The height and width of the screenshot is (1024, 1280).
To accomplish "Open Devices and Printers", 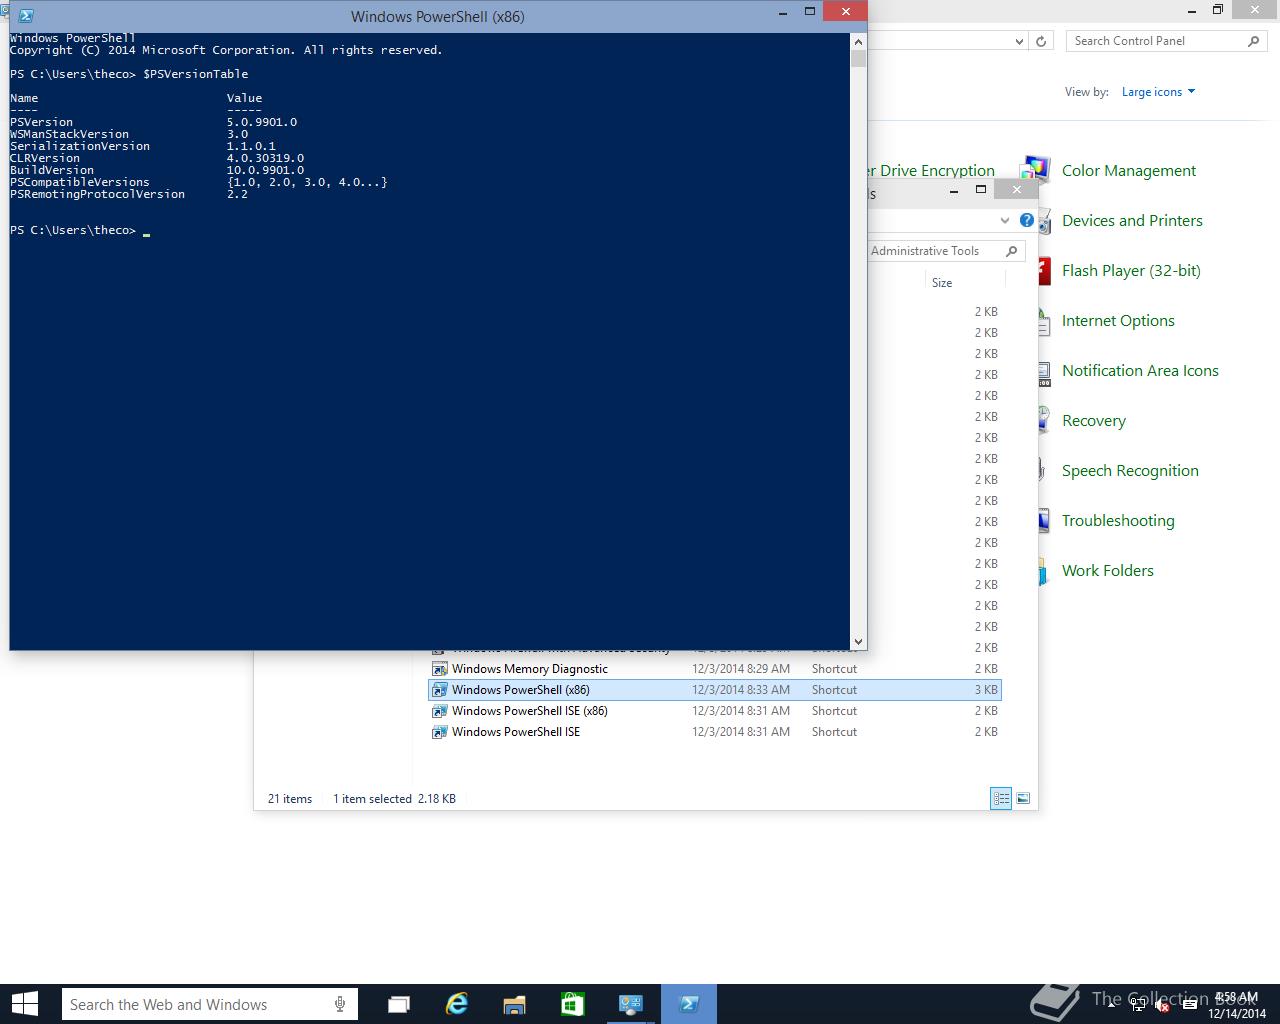I will coord(1132,221).
